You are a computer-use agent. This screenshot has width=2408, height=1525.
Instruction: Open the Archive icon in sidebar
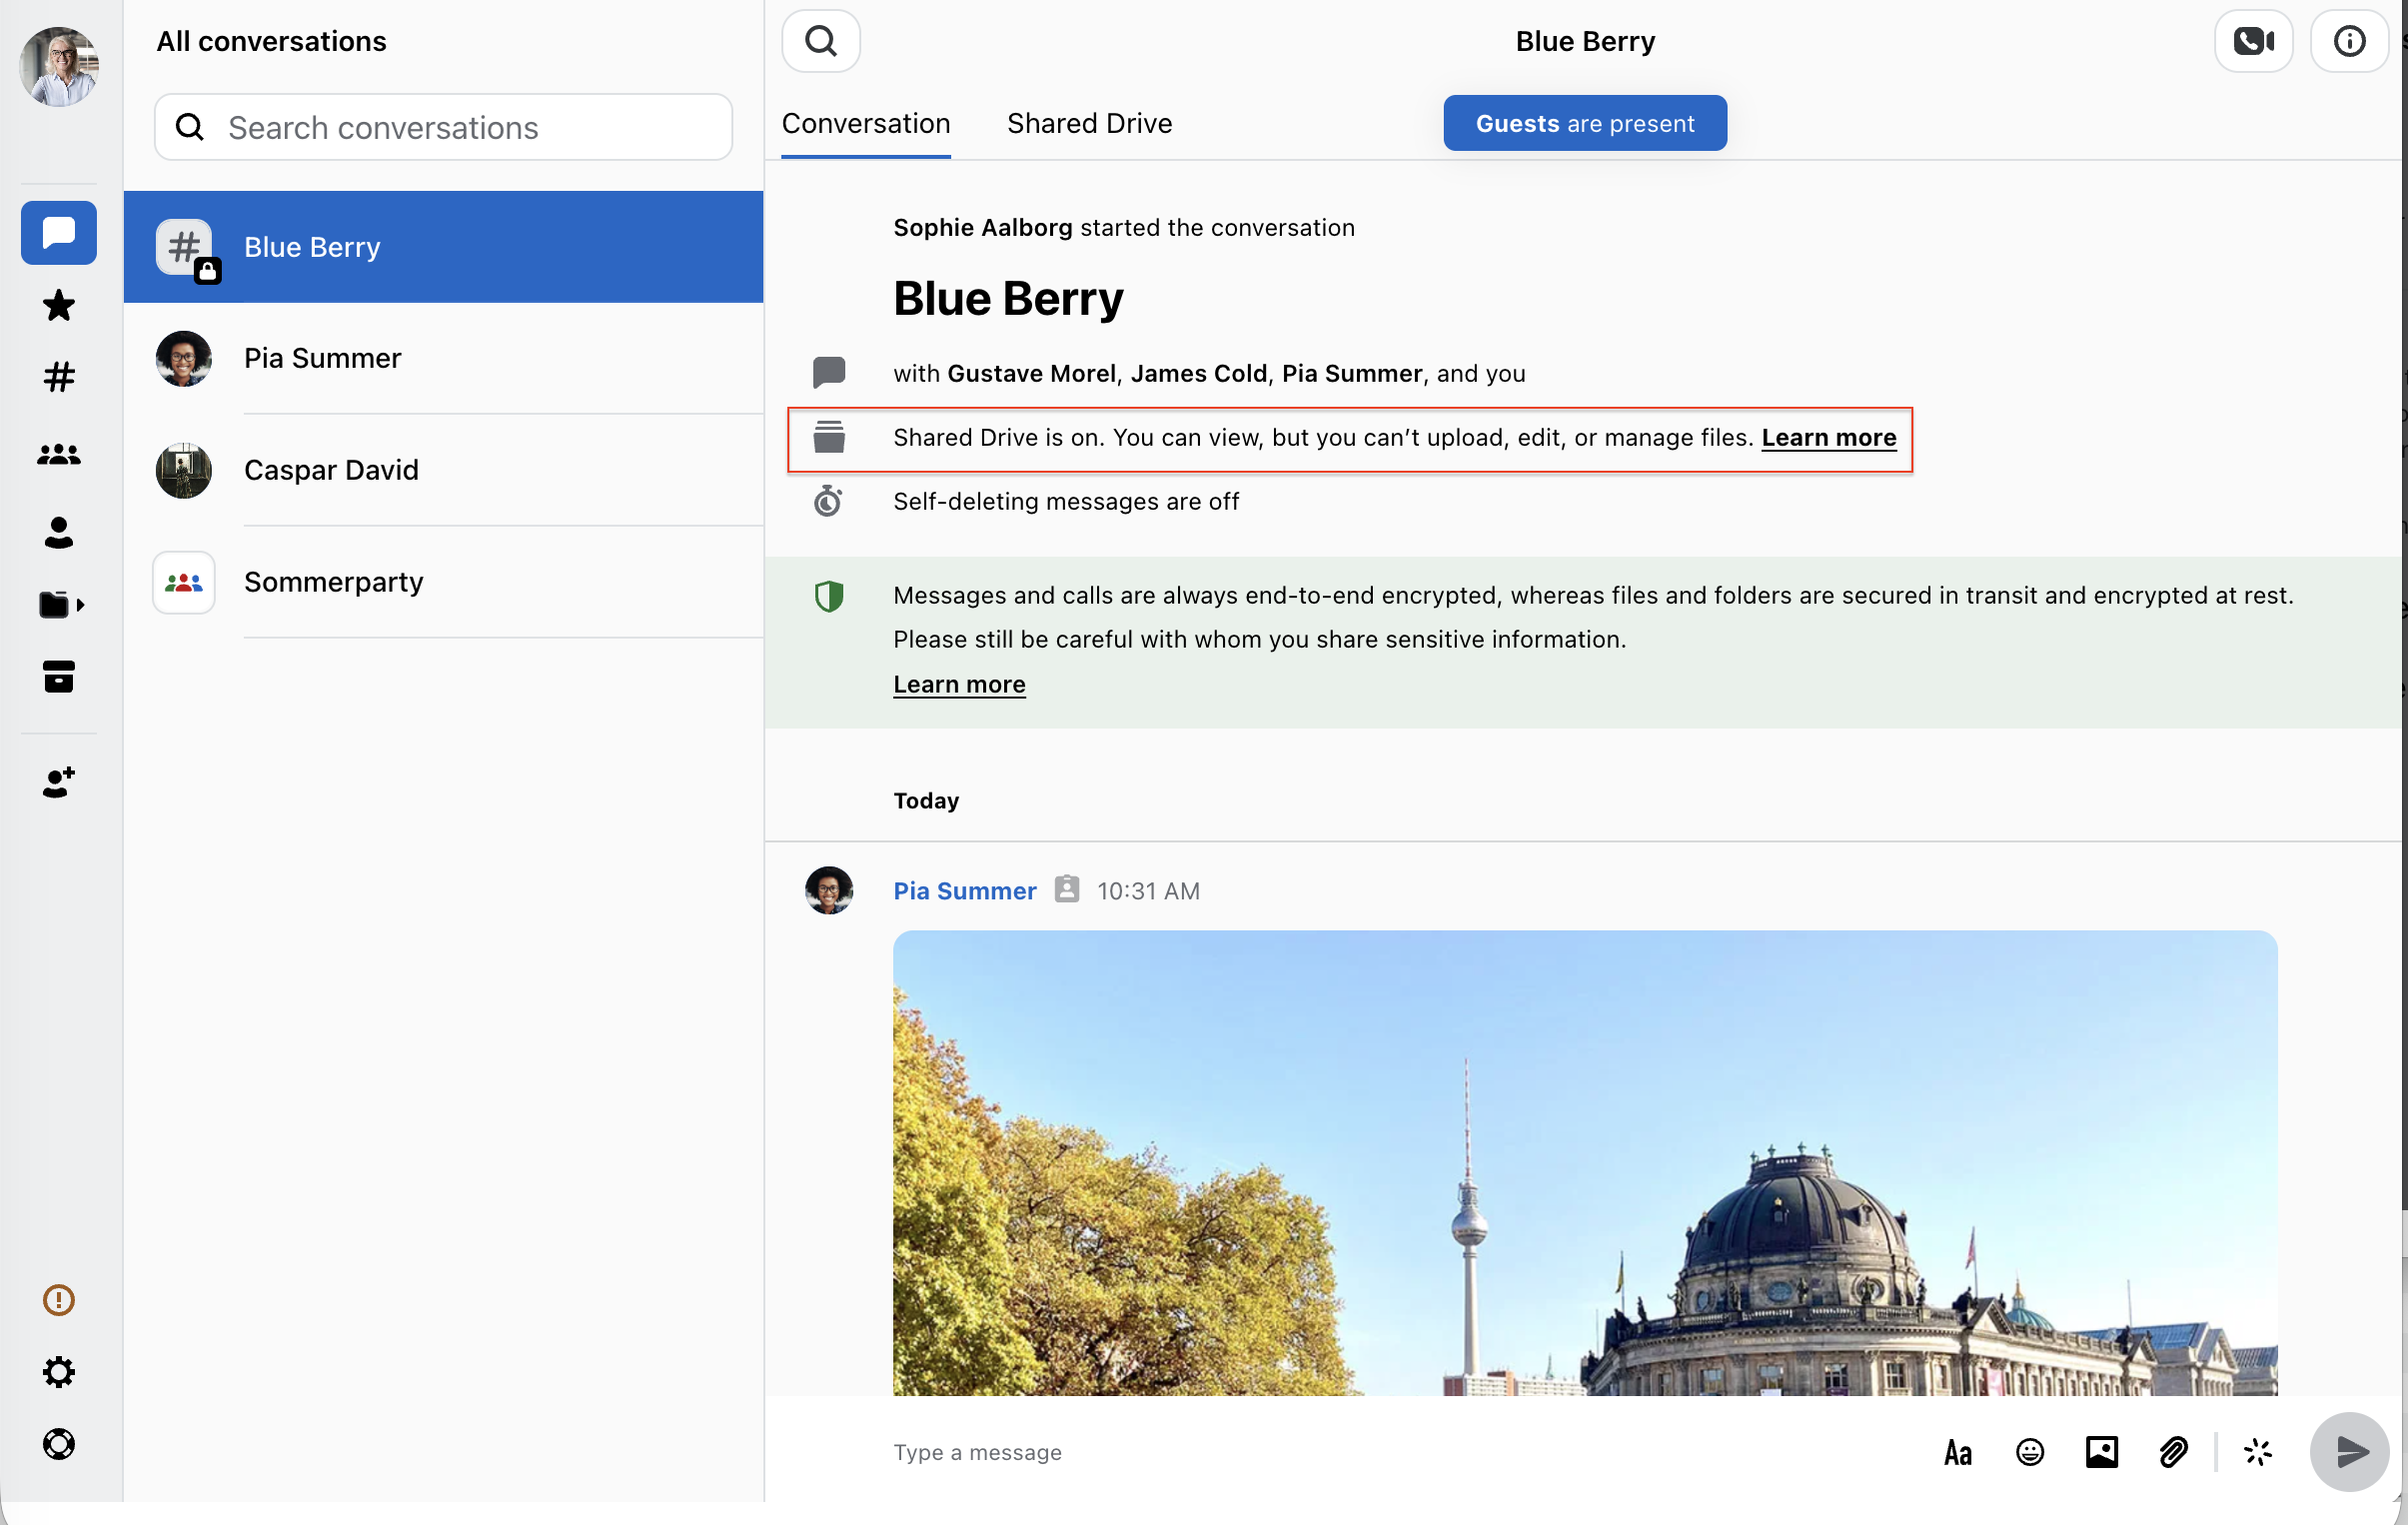[59, 676]
